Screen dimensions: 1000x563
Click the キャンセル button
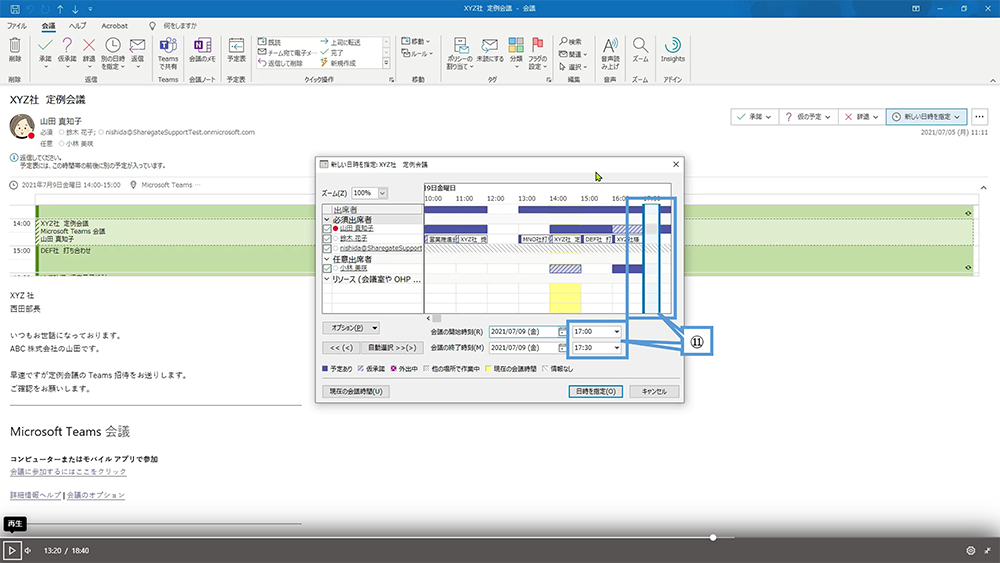point(654,391)
